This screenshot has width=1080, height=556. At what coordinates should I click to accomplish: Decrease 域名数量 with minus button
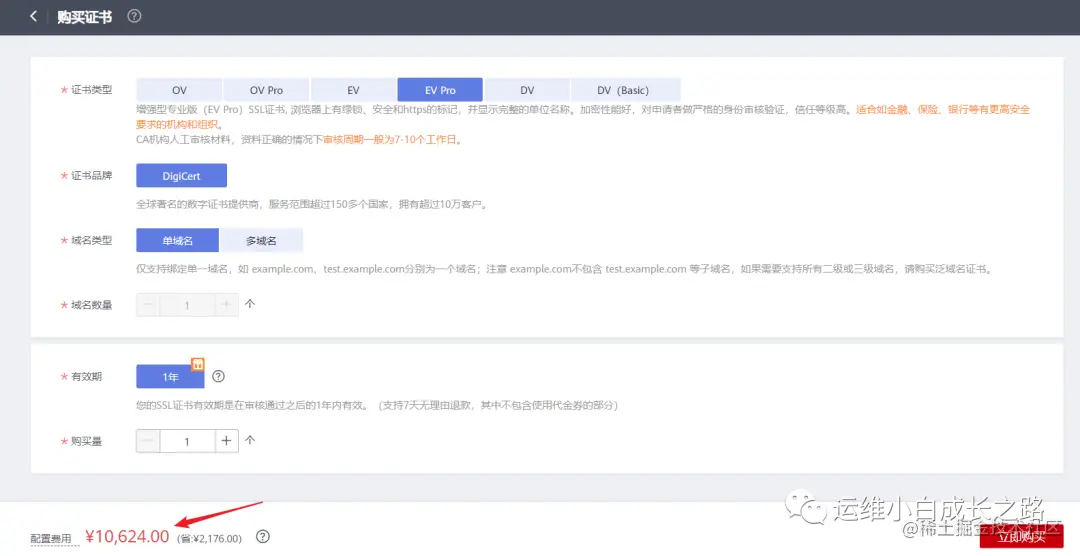[x=148, y=305]
